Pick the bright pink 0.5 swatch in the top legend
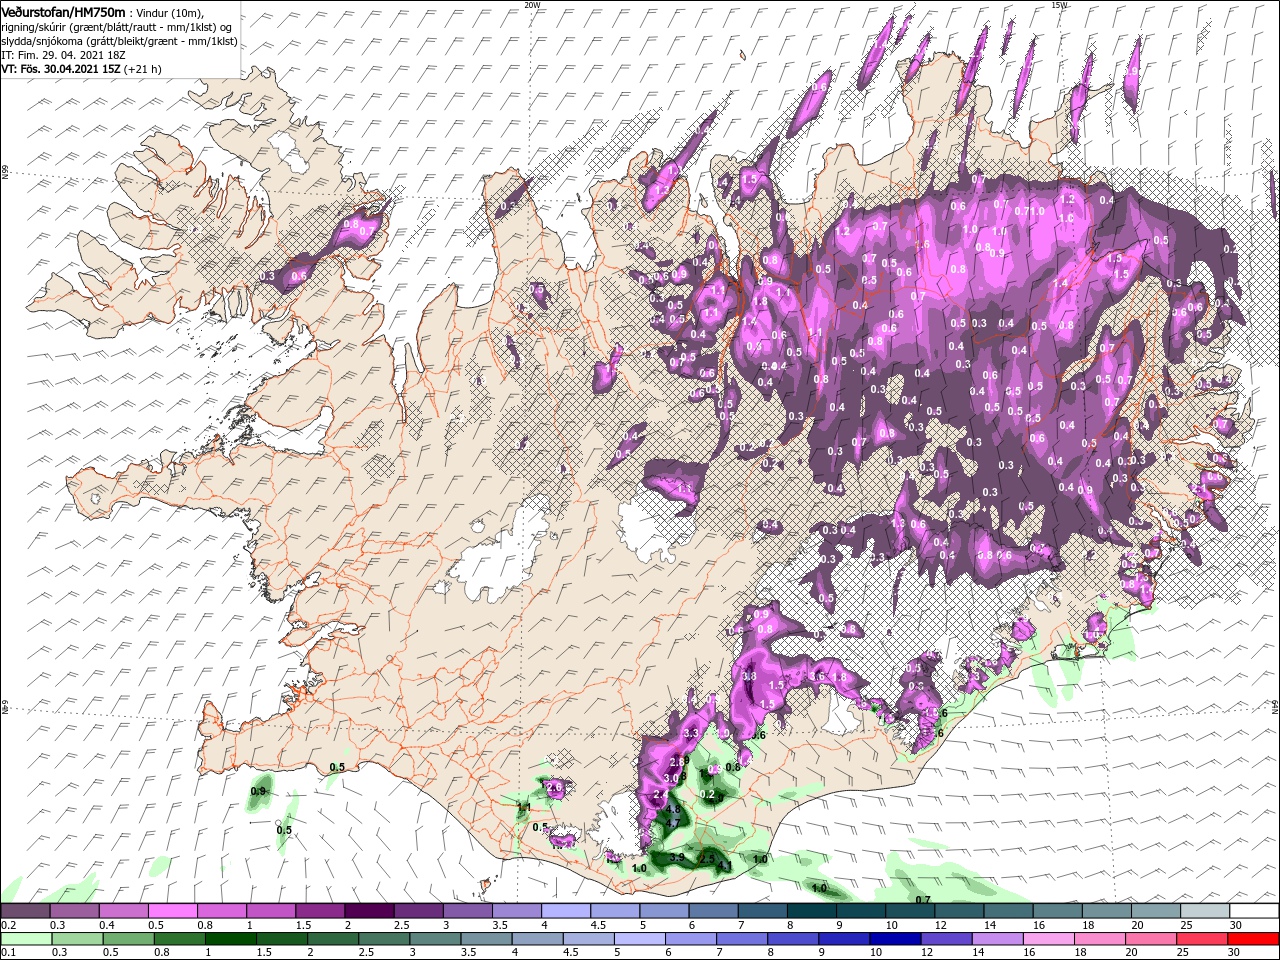This screenshot has width=1280, height=960. coord(172,911)
